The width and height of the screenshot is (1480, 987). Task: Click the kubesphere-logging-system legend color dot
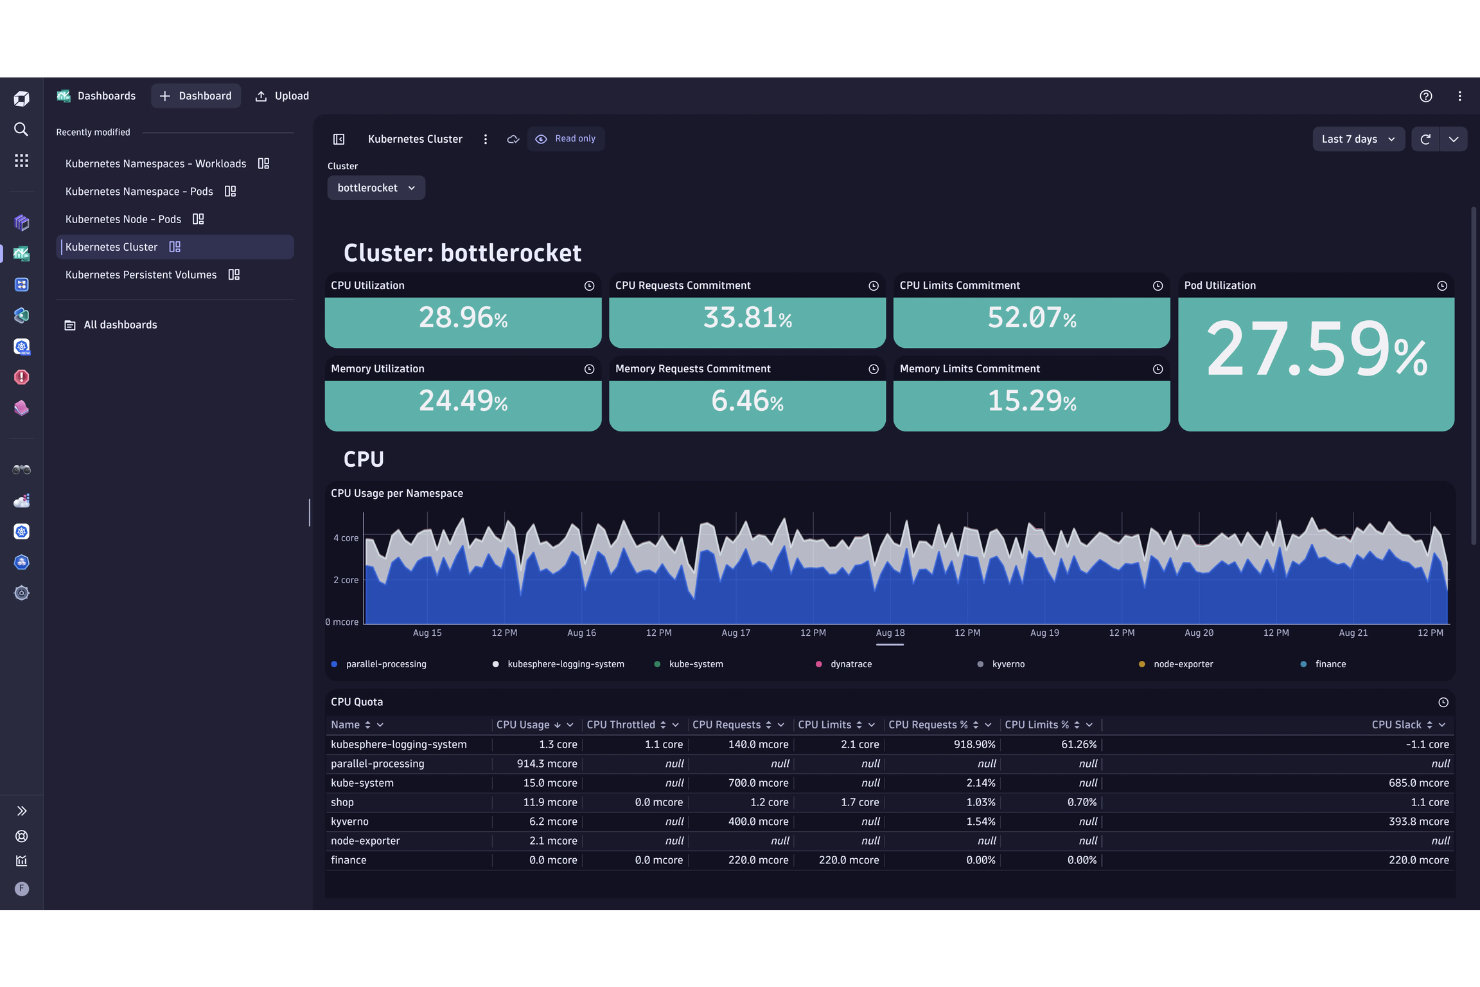point(496,664)
